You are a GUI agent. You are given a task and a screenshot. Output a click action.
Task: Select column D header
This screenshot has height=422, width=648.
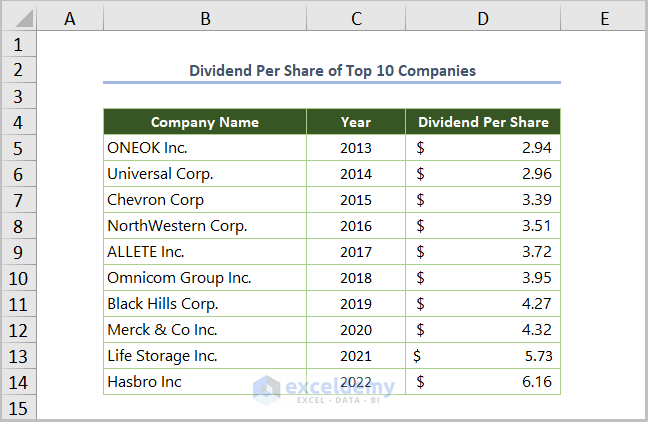point(483,18)
